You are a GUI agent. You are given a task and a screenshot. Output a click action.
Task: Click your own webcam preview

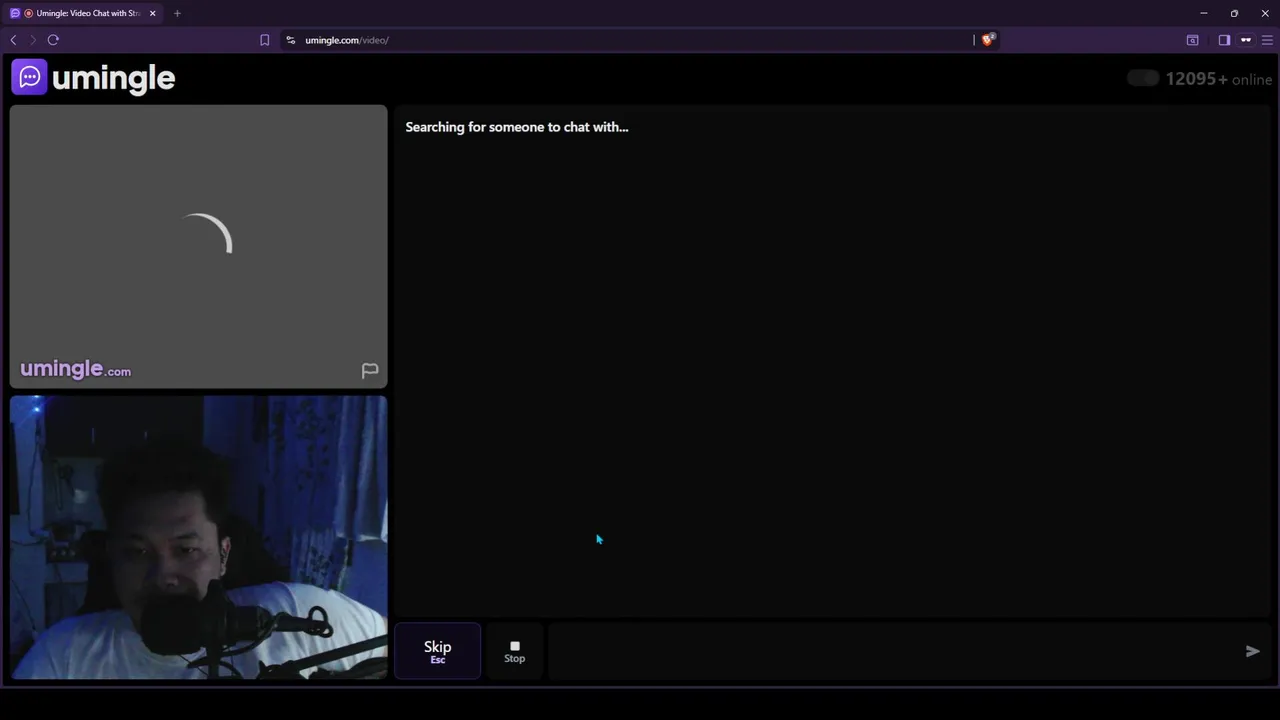tap(198, 538)
